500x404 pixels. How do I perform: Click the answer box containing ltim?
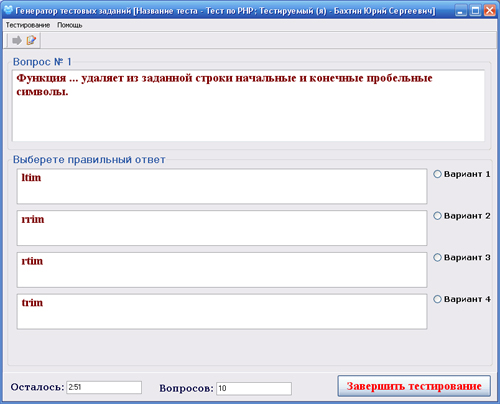(x=222, y=186)
